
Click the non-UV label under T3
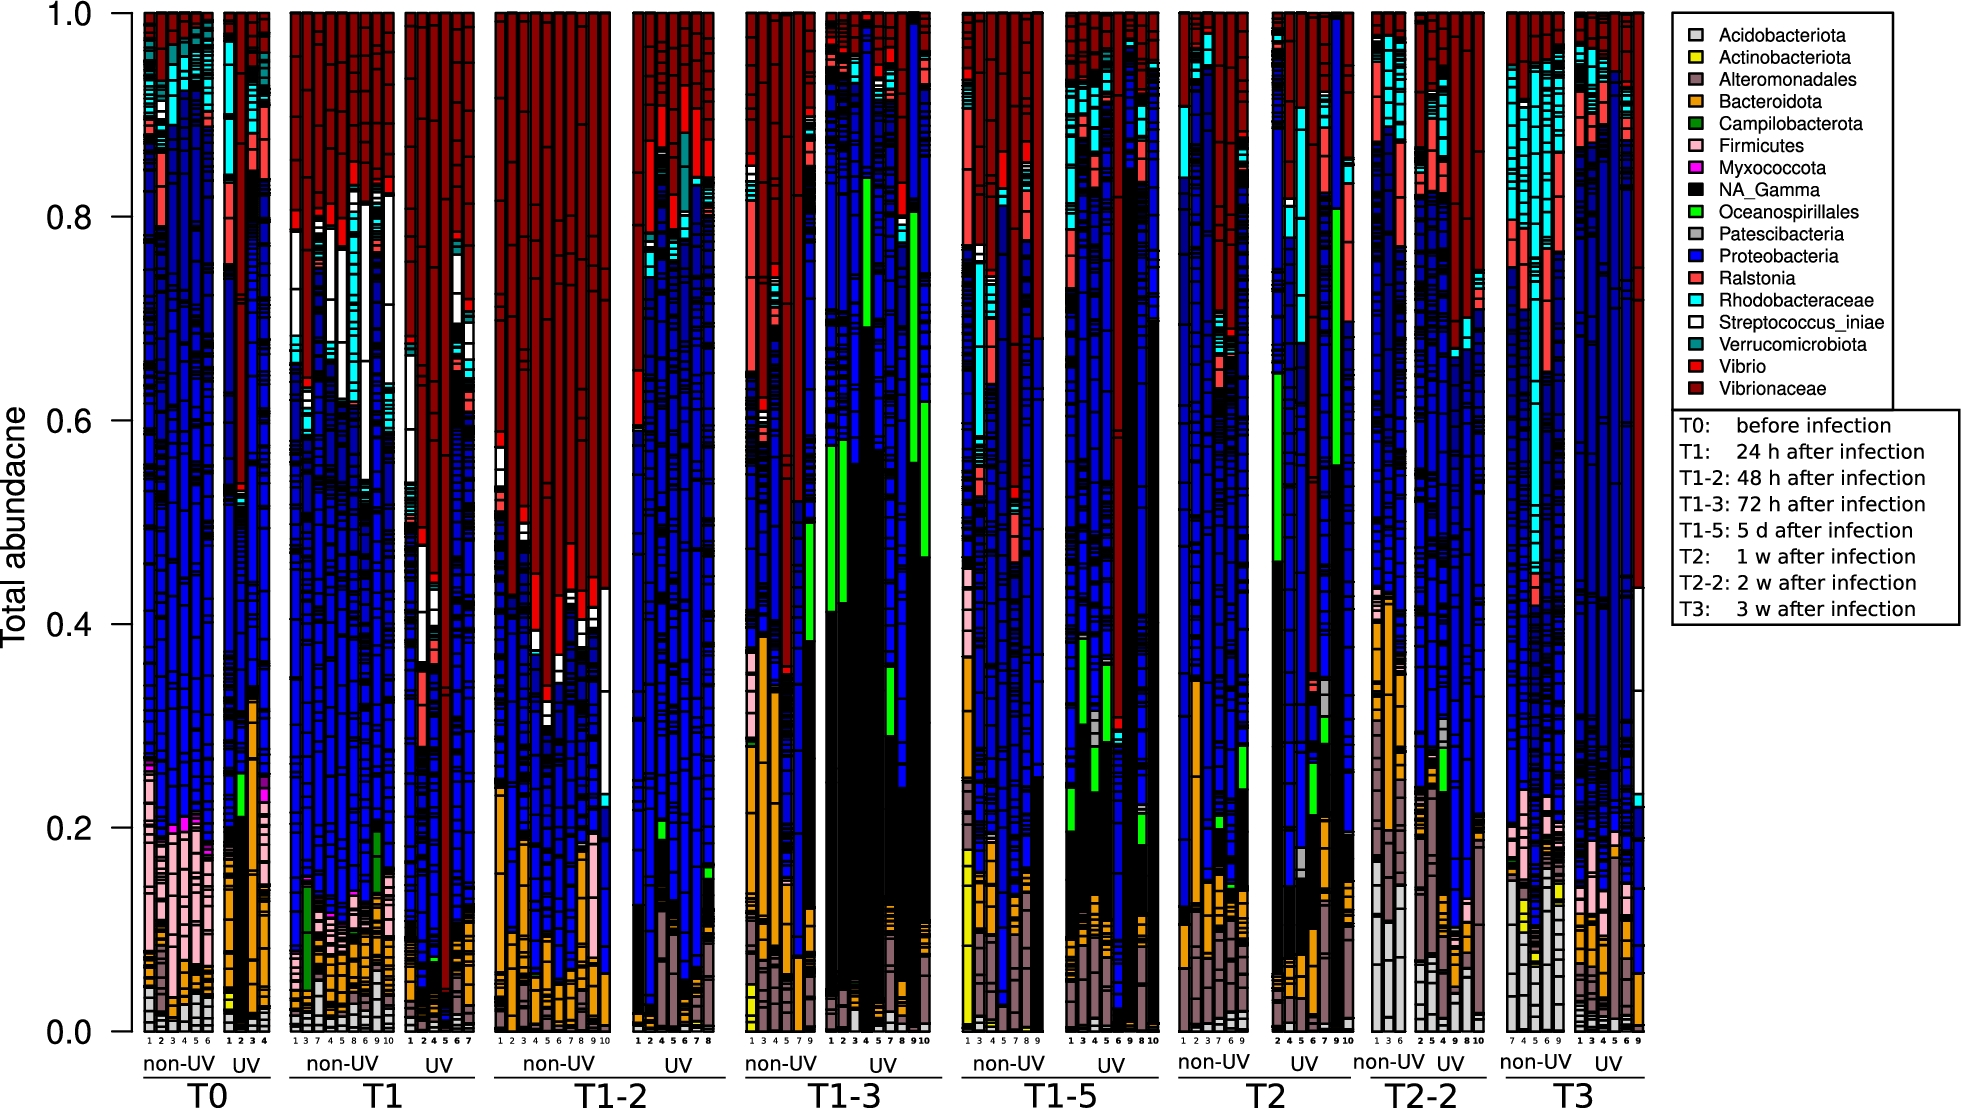click(1536, 1062)
